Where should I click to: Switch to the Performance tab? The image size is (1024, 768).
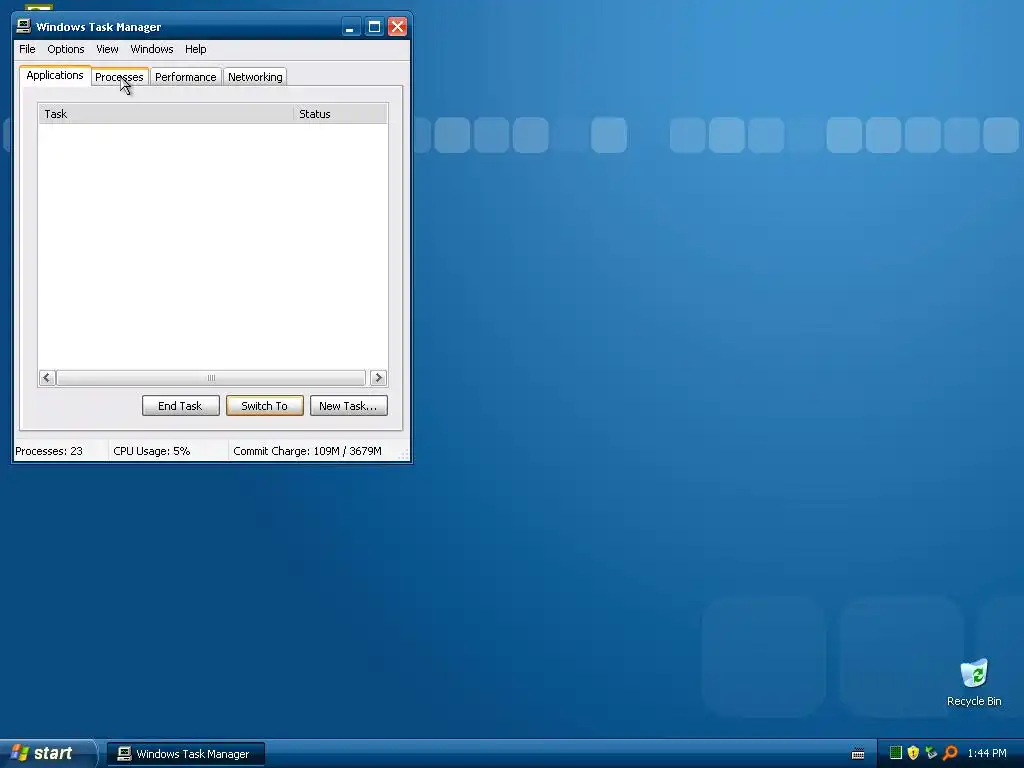185,77
